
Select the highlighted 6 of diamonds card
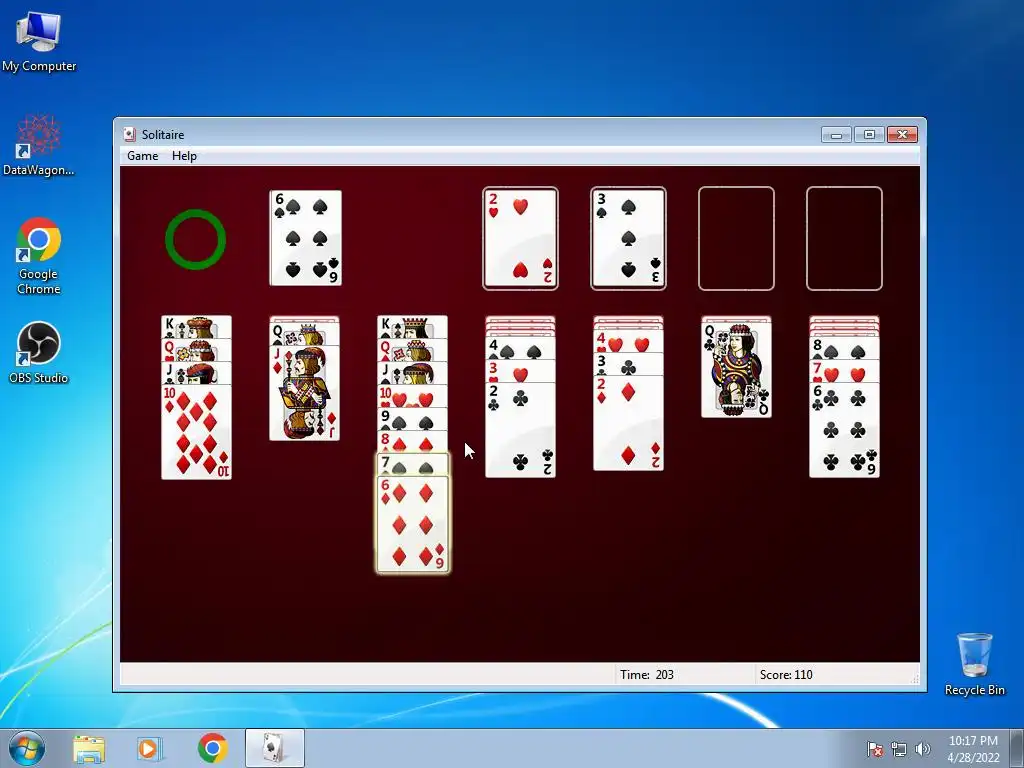pos(413,524)
